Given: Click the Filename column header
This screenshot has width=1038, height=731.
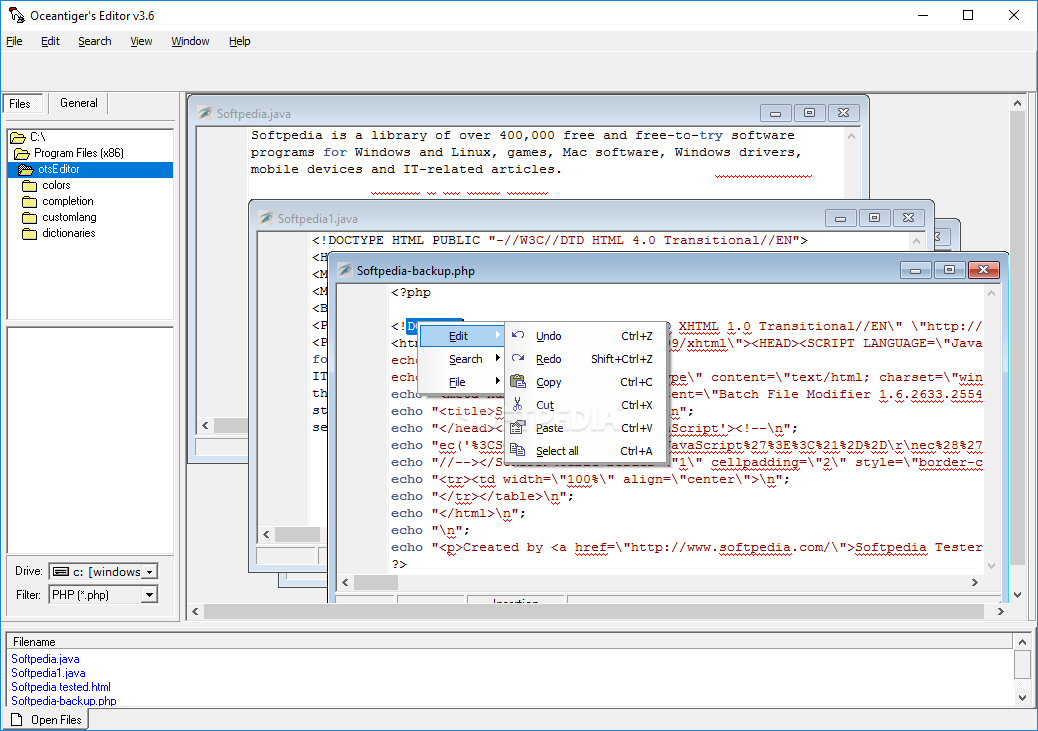Looking at the screenshot, I should point(509,642).
